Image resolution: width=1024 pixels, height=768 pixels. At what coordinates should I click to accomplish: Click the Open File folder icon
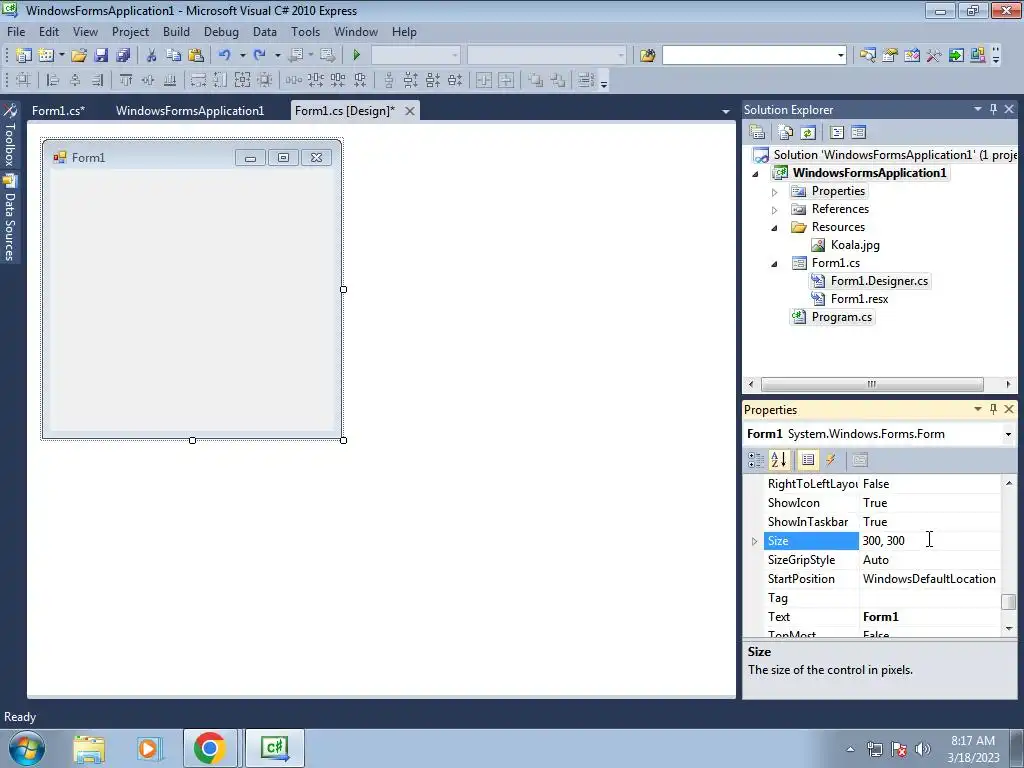coord(79,56)
